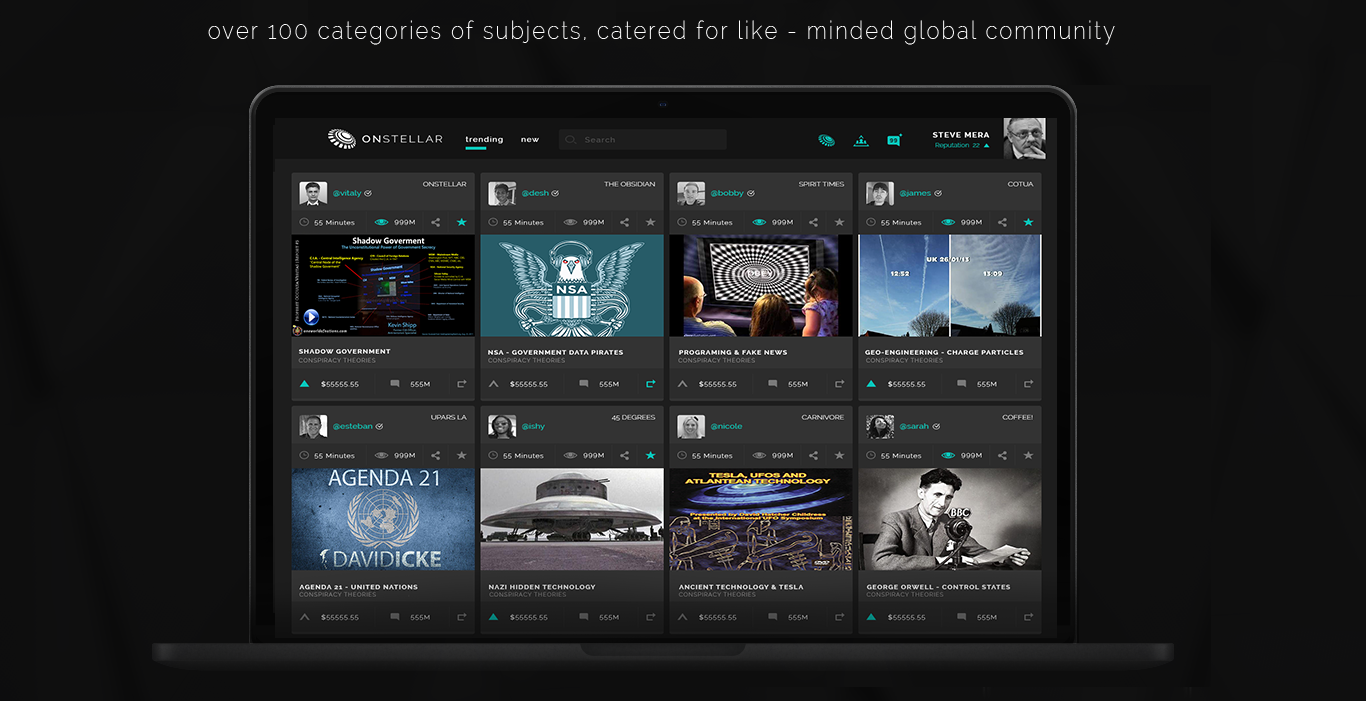Expand the reputation arrow under Steve Mera

pyautogui.click(x=987, y=146)
